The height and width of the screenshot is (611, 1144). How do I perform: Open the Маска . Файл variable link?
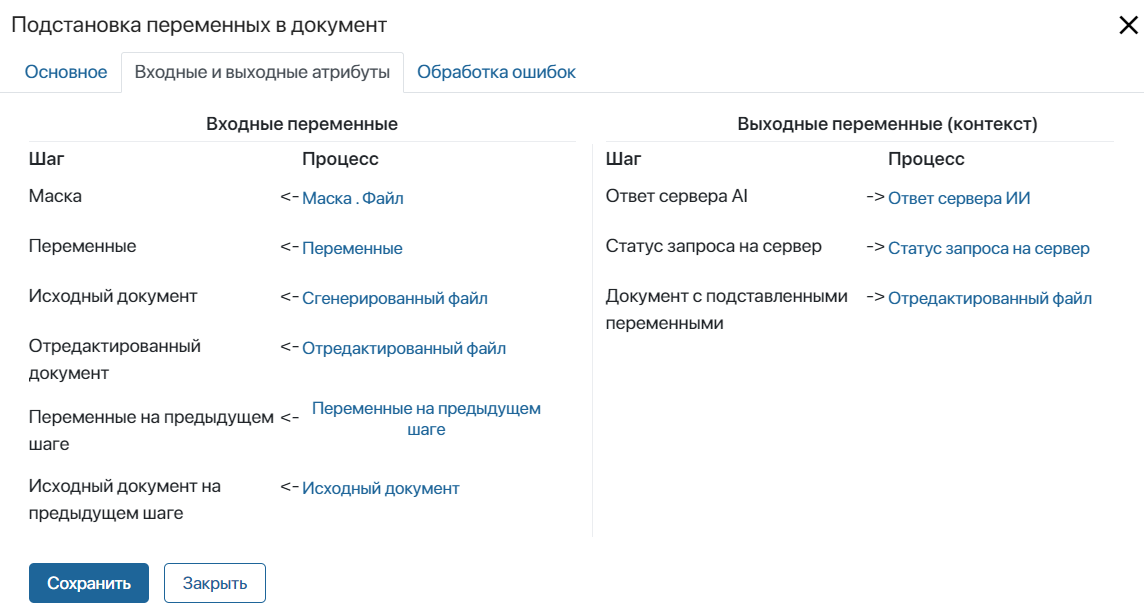coord(354,197)
